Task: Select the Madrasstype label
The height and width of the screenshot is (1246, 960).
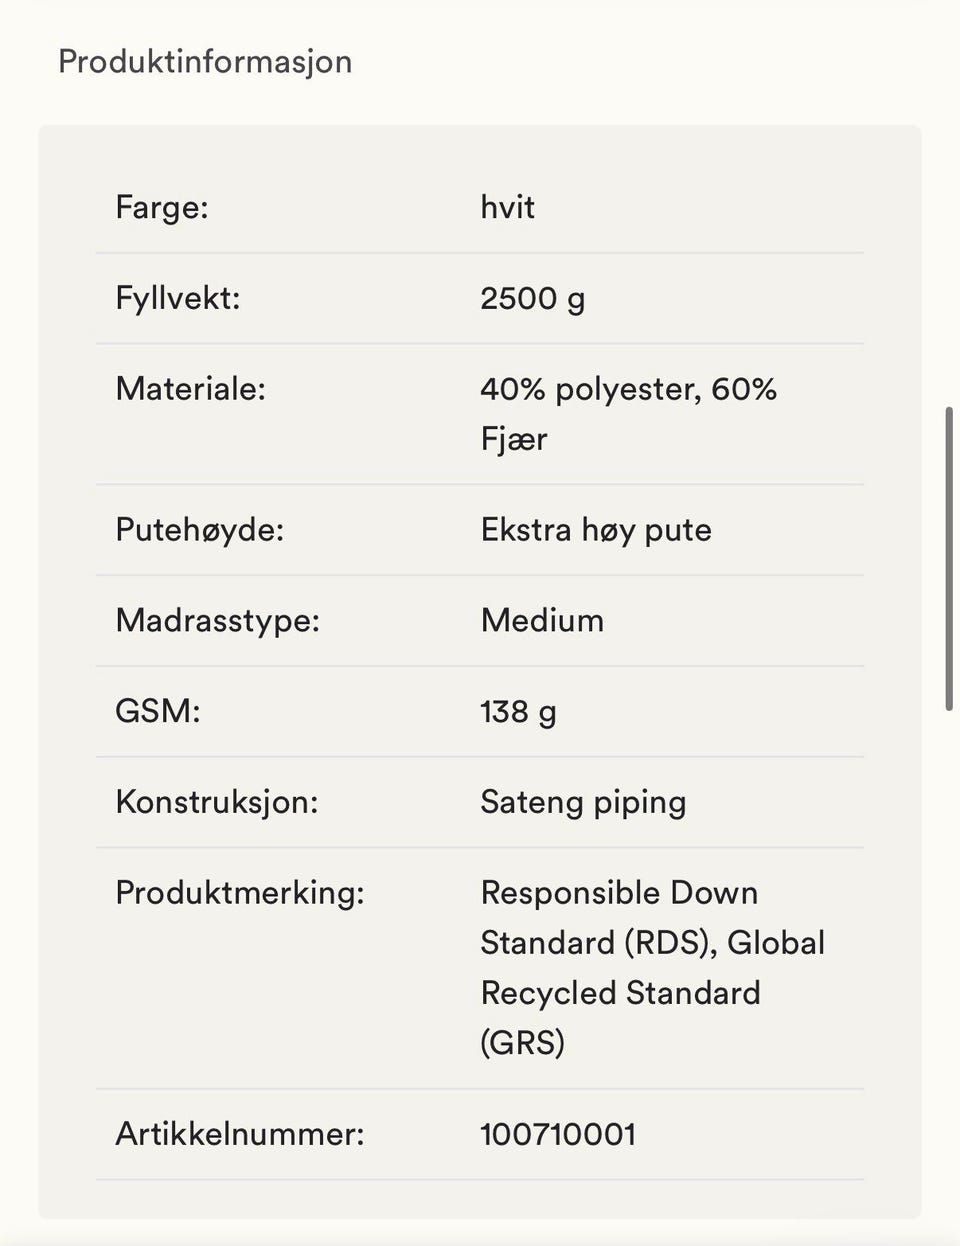Action: 218,621
